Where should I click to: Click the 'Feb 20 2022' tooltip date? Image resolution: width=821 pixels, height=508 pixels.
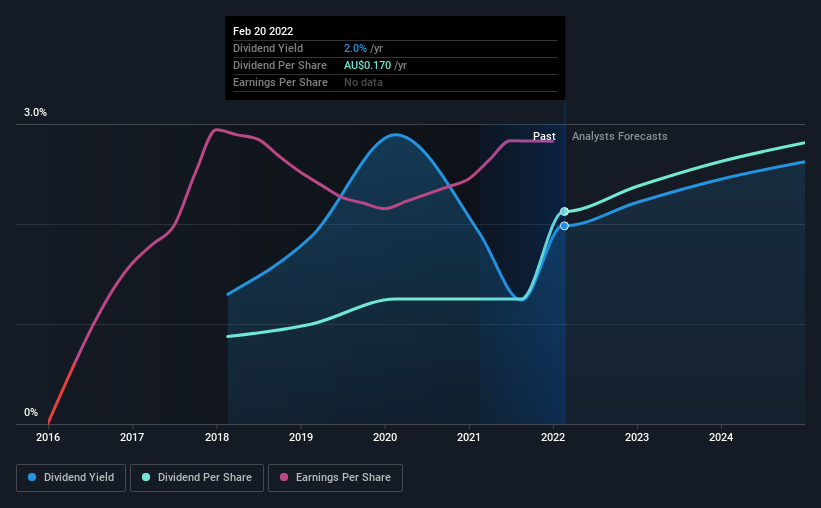(263, 31)
